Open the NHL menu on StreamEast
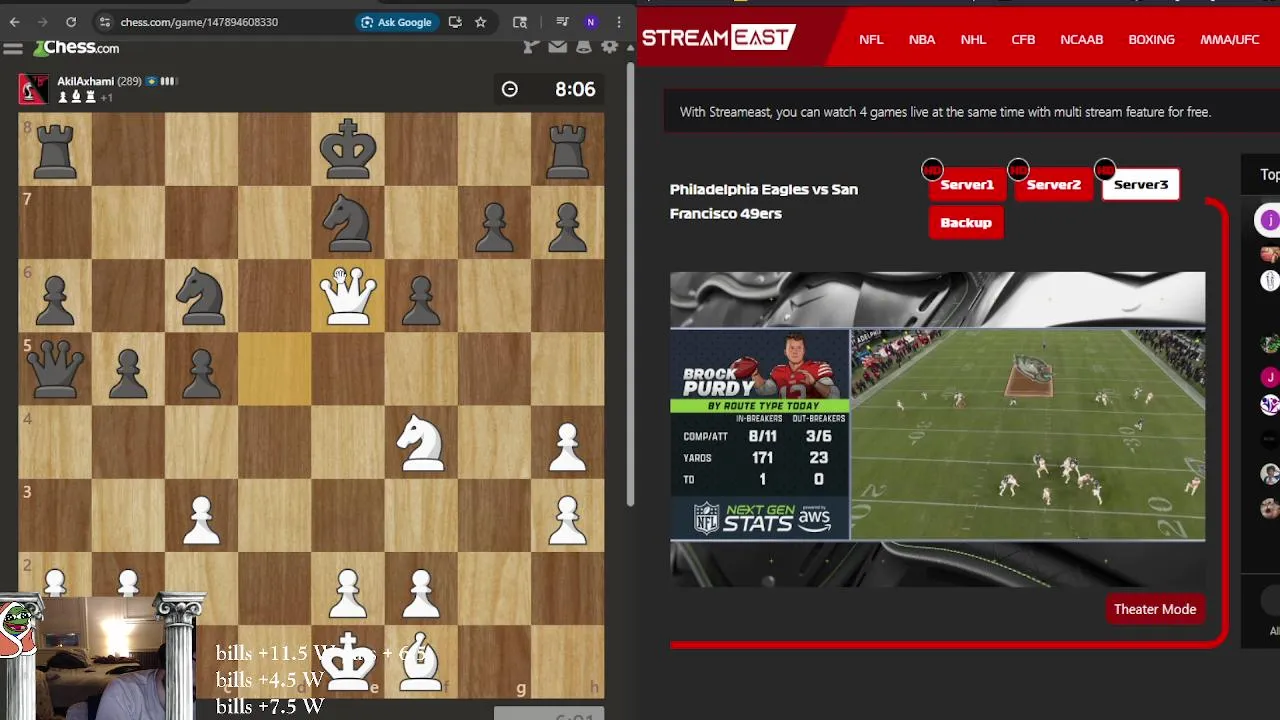The image size is (1280, 720). pyautogui.click(x=973, y=39)
